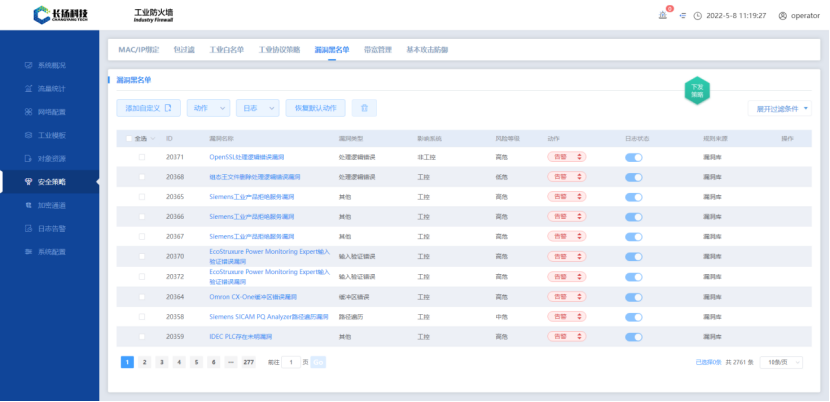Check the box for row ID 20371
Image resolution: width=830 pixels, height=402 pixels.
142,157
